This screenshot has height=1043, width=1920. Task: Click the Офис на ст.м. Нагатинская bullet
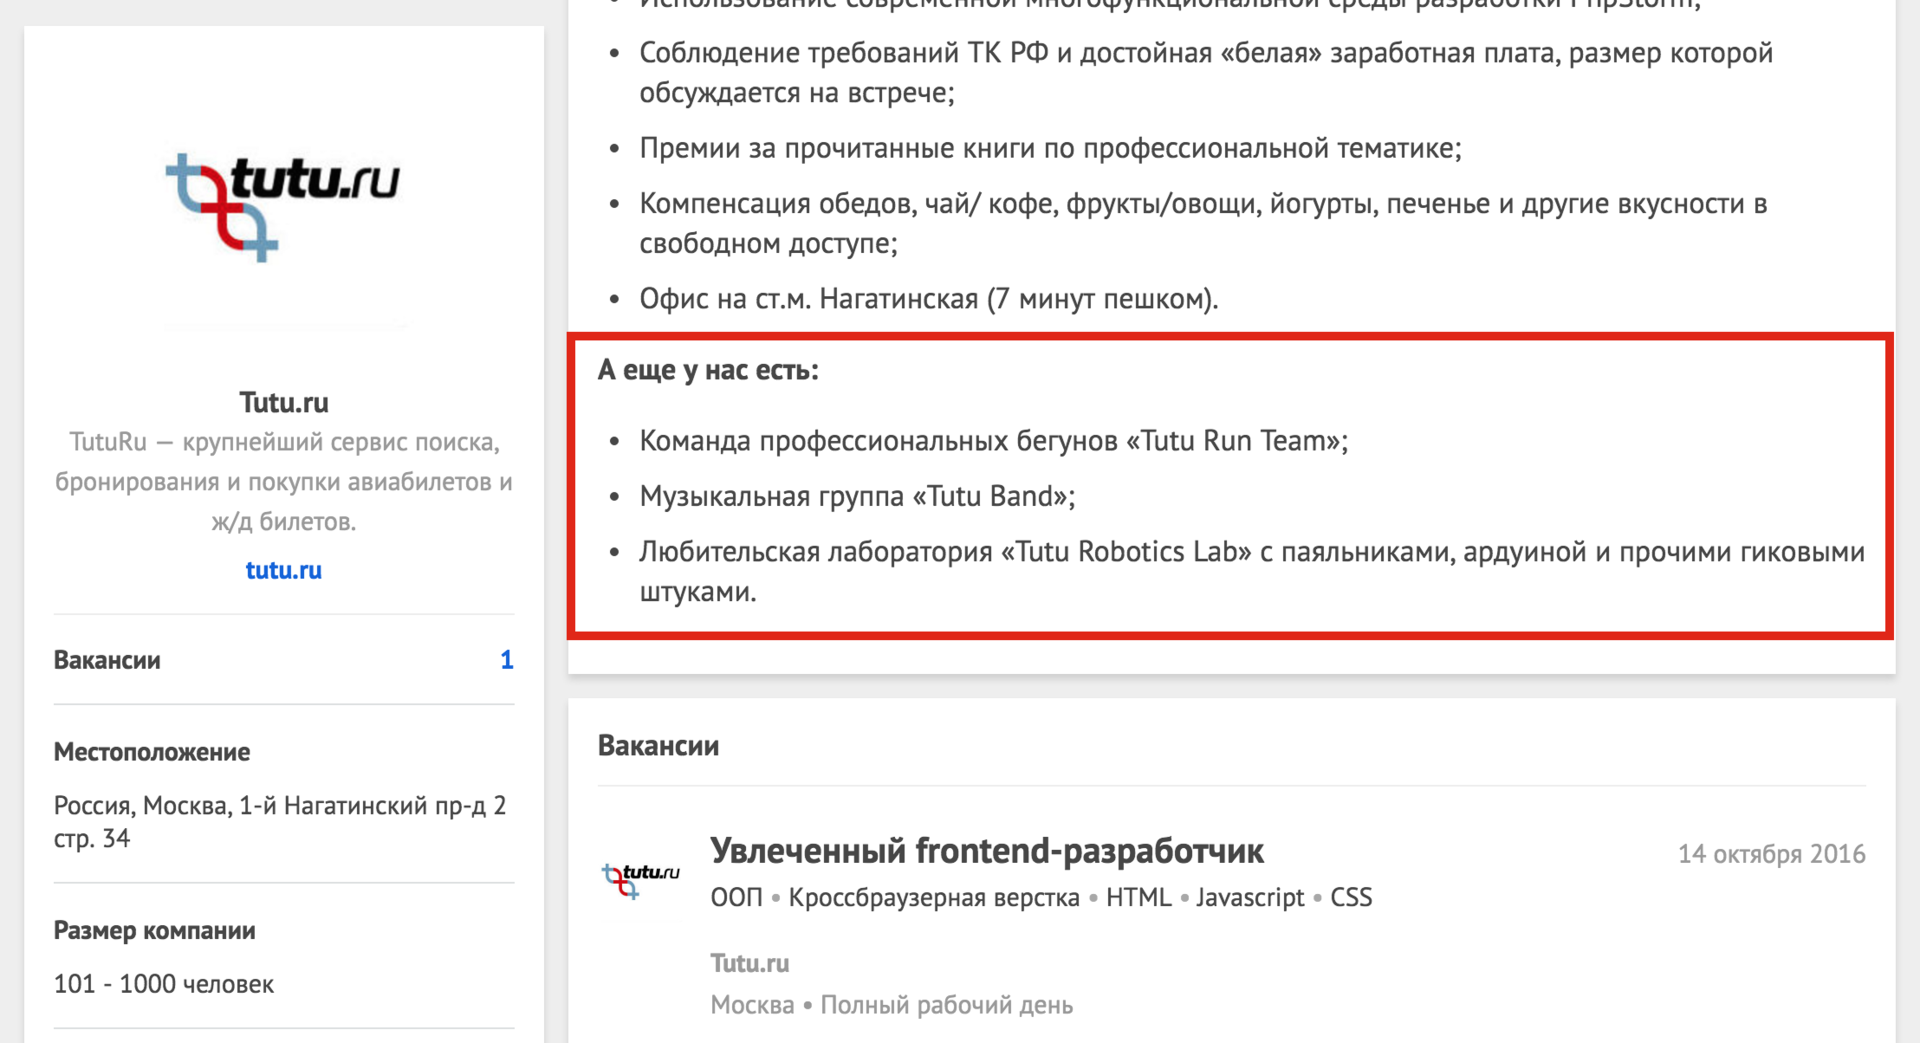pos(929,299)
